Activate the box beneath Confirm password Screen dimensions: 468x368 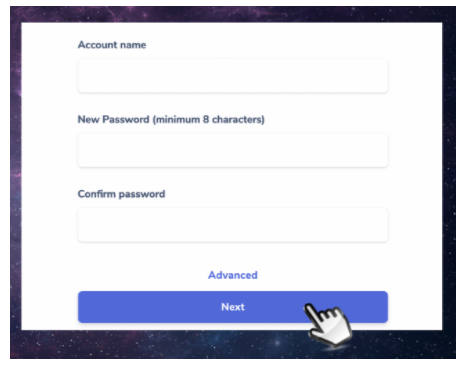pos(233,225)
